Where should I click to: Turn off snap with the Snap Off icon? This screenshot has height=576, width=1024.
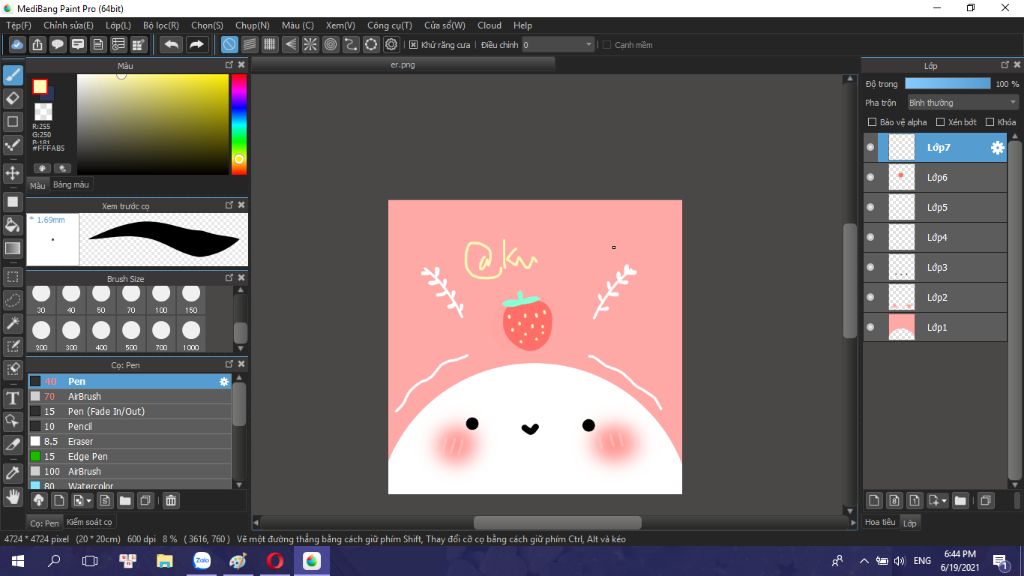pyautogui.click(x=229, y=44)
